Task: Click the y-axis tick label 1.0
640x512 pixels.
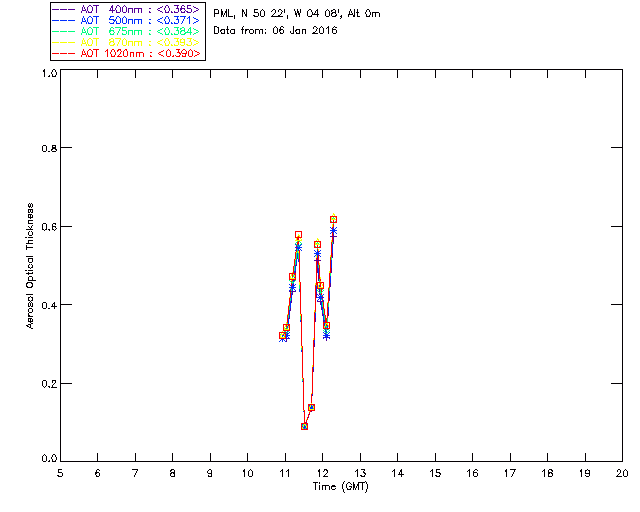Action: click(x=49, y=73)
